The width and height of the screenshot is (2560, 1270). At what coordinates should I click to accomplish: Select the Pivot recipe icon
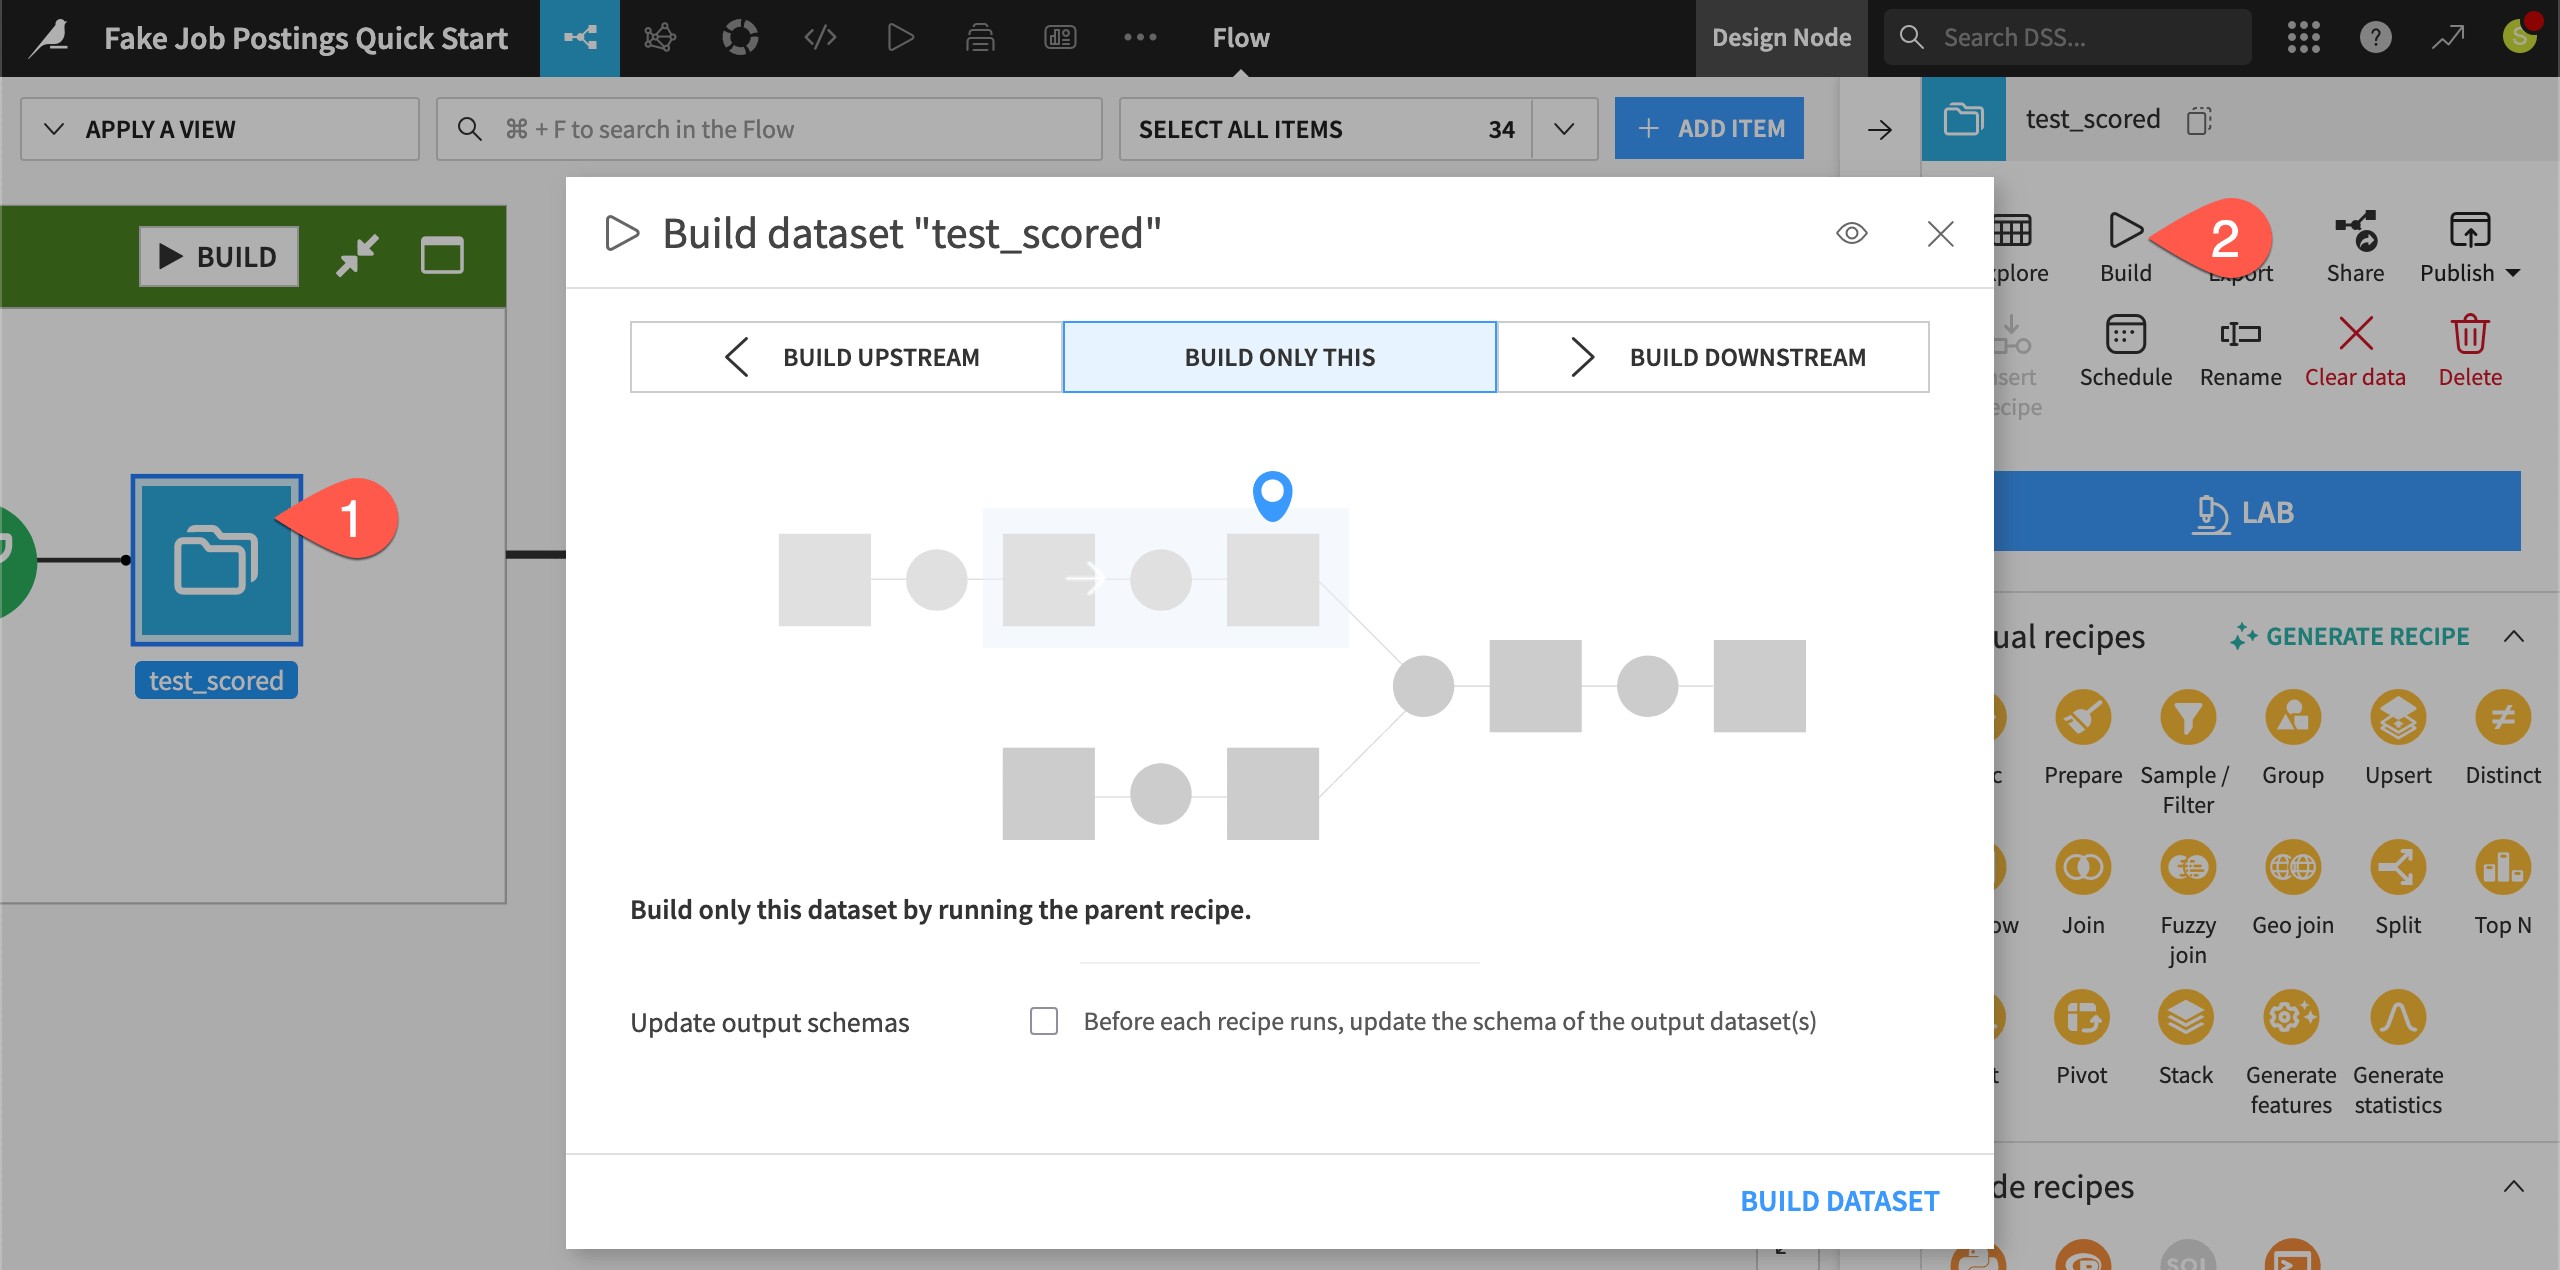pyautogui.click(x=2083, y=1017)
